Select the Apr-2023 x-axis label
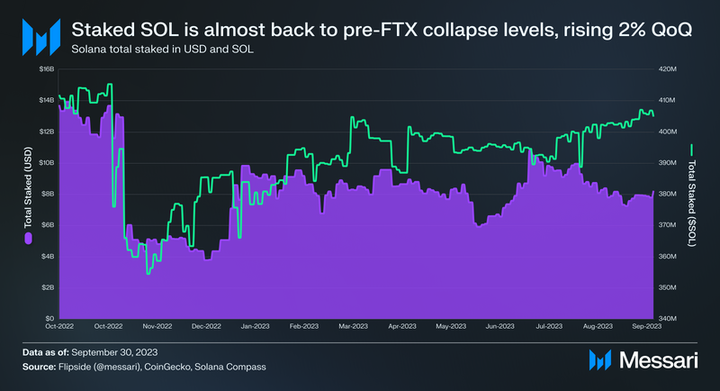The height and width of the screenshot is (391, 720). coord(402,326)
